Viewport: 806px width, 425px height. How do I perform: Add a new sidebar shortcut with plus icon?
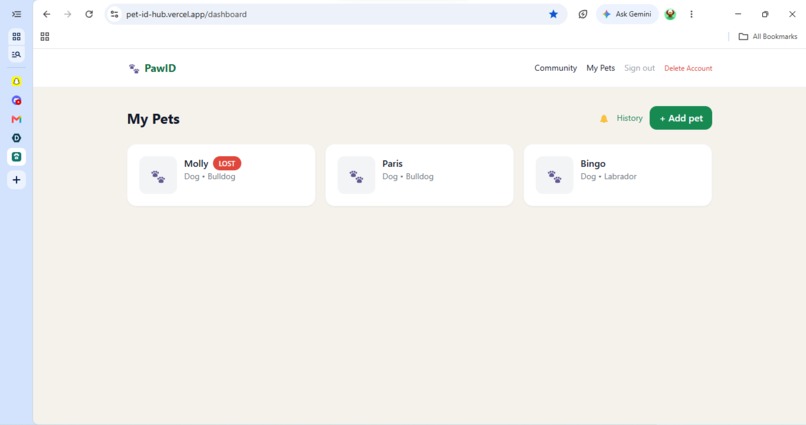point(16,180)
